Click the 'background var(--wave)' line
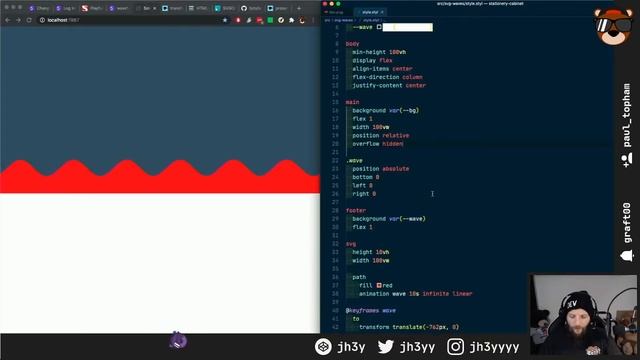The image size is (640, 360). (389, 219)
